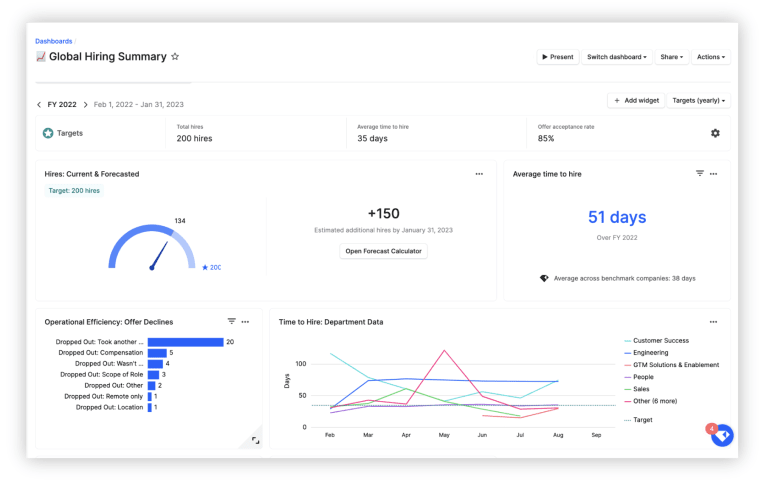767x480 pixels.
Task: Go to Dashboards breadcrumb link
Action: tap(53, 41)
